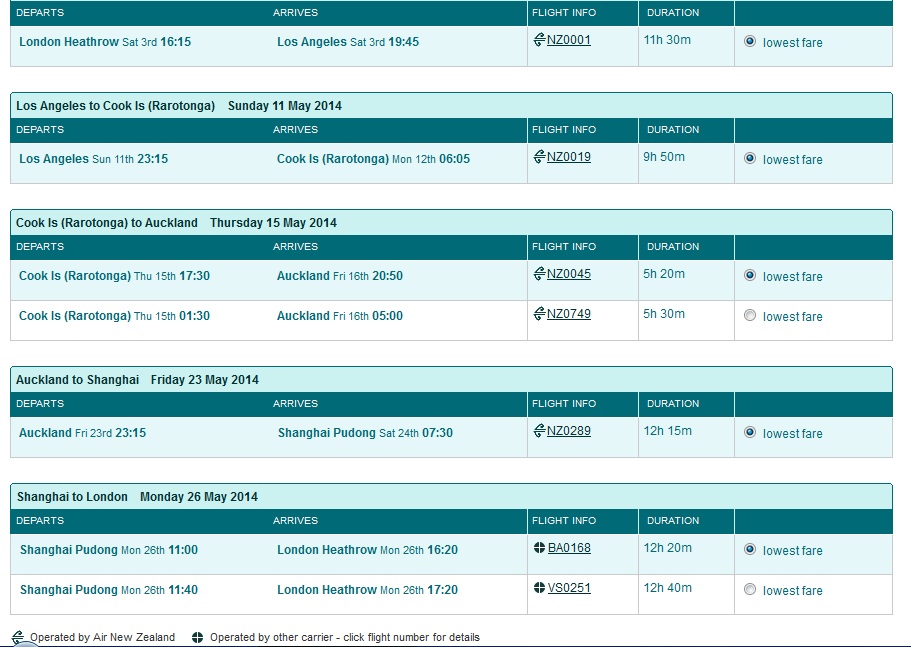Viewport: 911px width, 647px height.
Task: Select lowest fare radio for BA0168
Action: [x=750, y=549]
